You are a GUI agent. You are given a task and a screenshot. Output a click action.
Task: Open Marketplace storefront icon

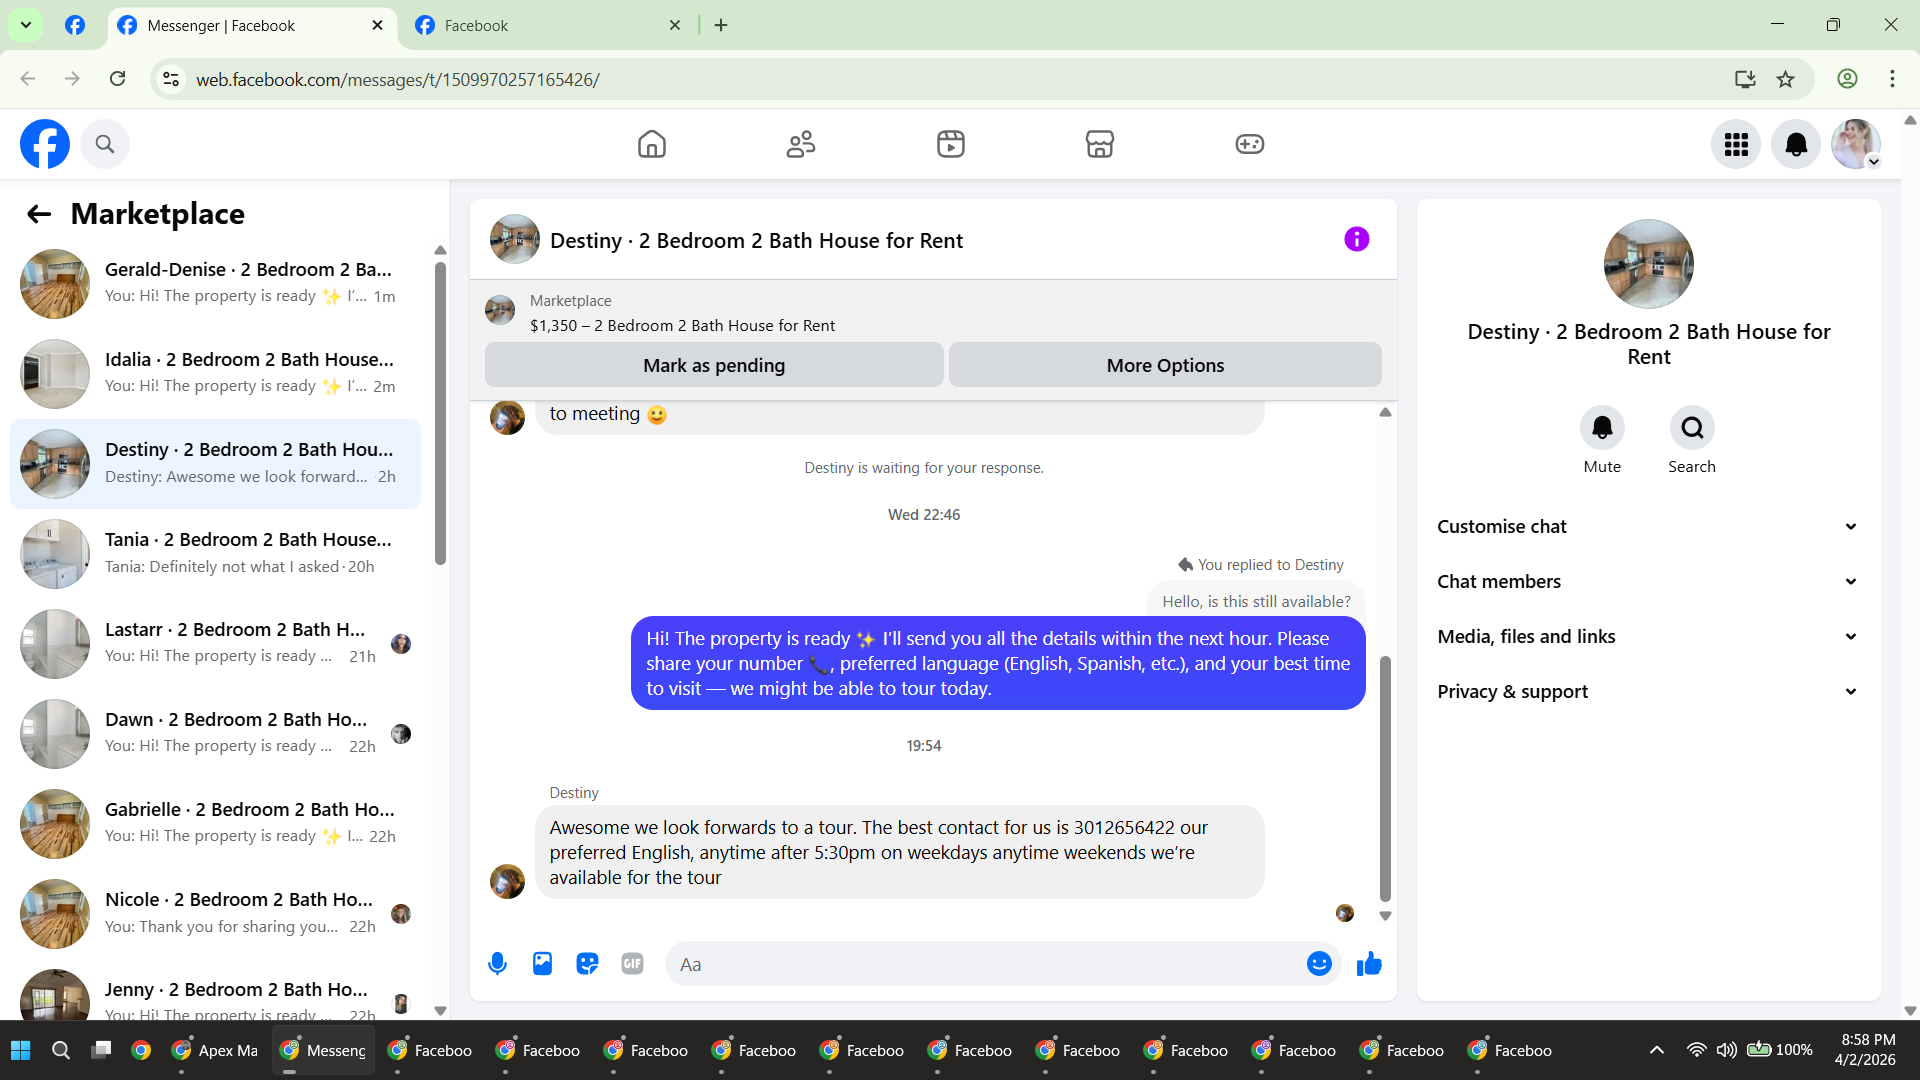click(1100, 144)
